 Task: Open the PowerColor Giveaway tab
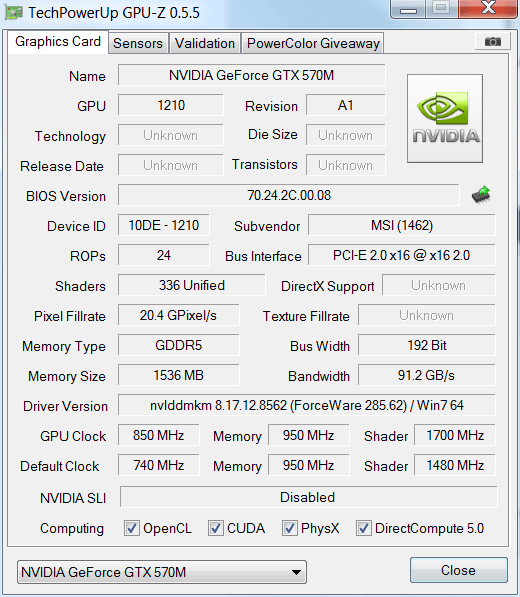pyautogui.click(x=313, y=43)
